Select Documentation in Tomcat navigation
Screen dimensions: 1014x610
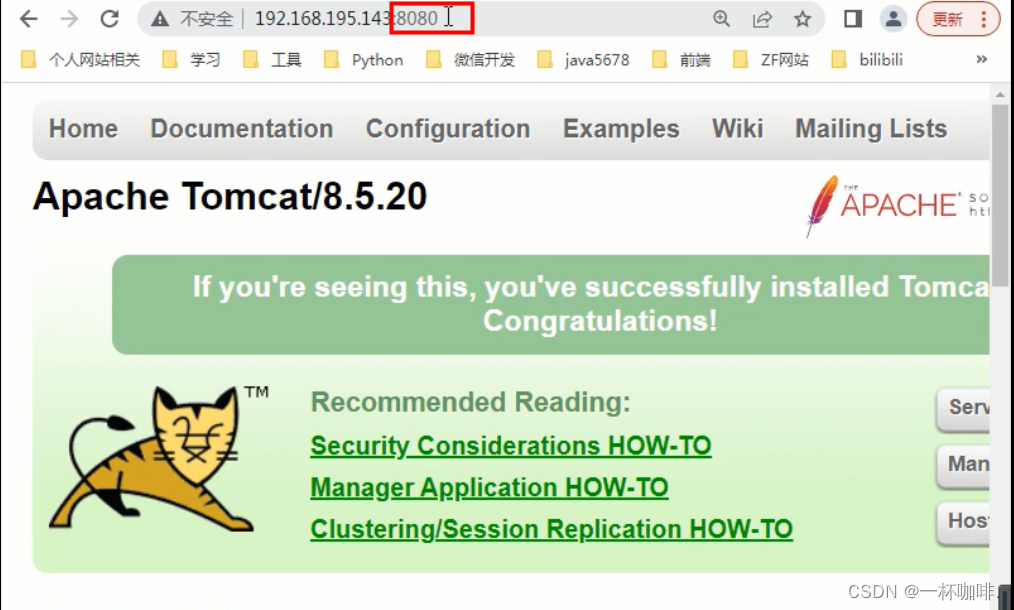[242, 129]
